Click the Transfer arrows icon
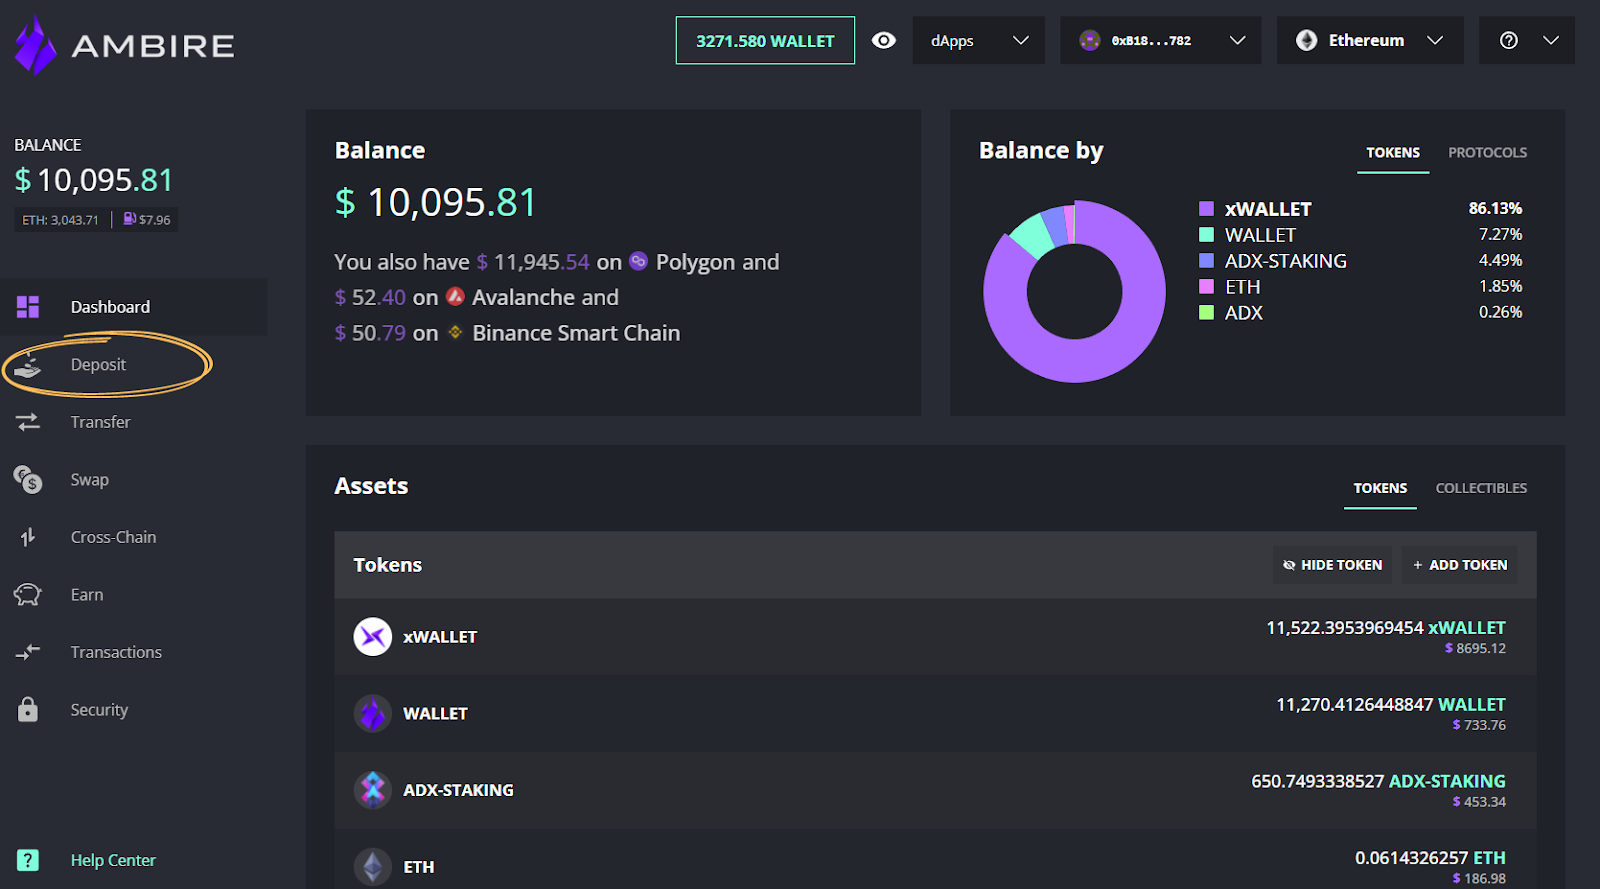Image resolution: width=1600 pixels, height=889 pixels. pyautogui.click(x=28, y=422)
